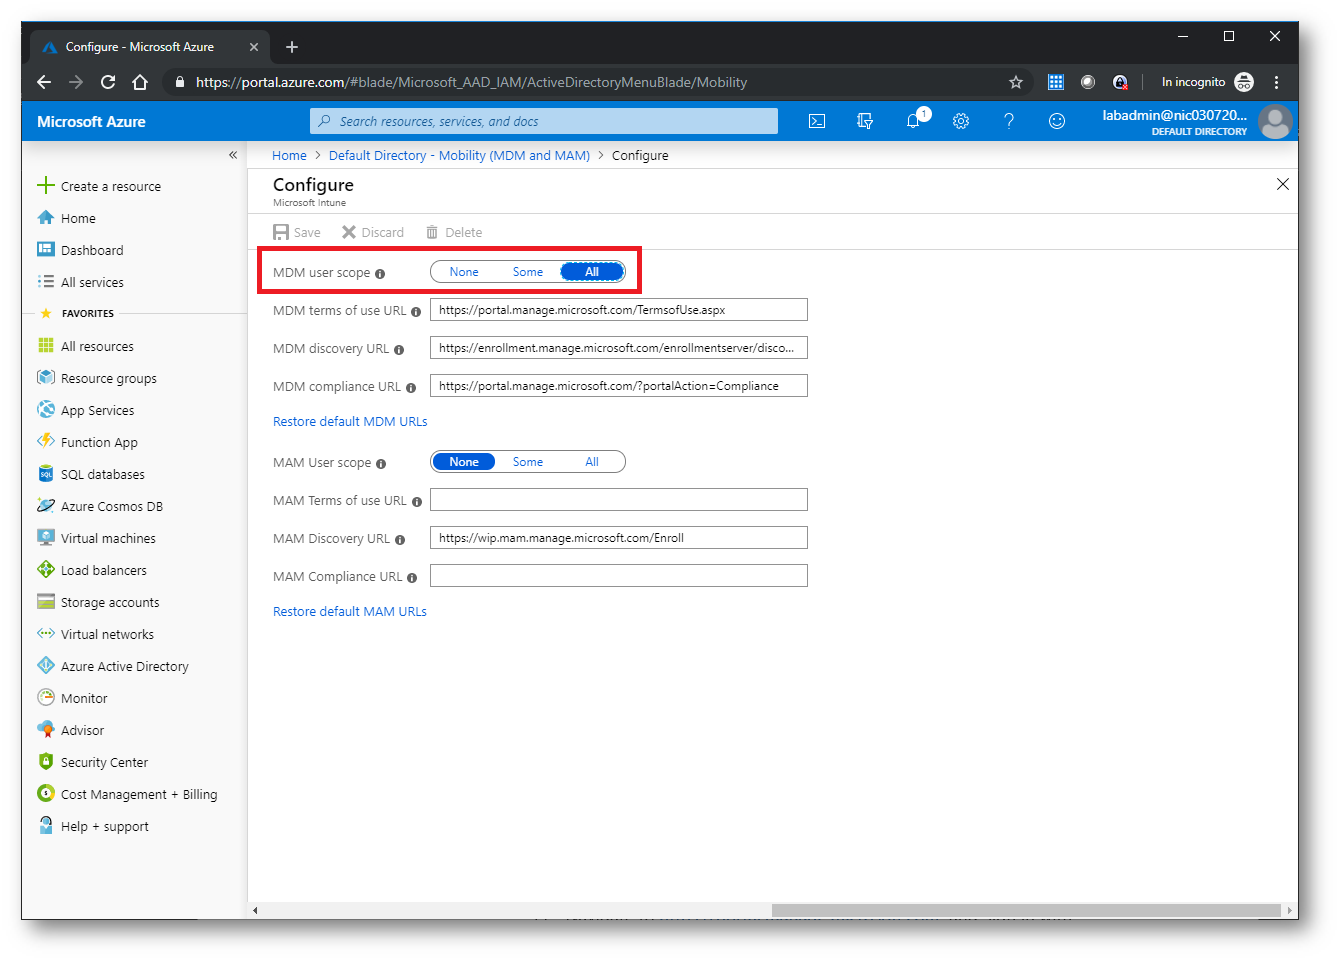Show info for MAM User scope
1341x962 pixels.
click(x=381, y=464)
